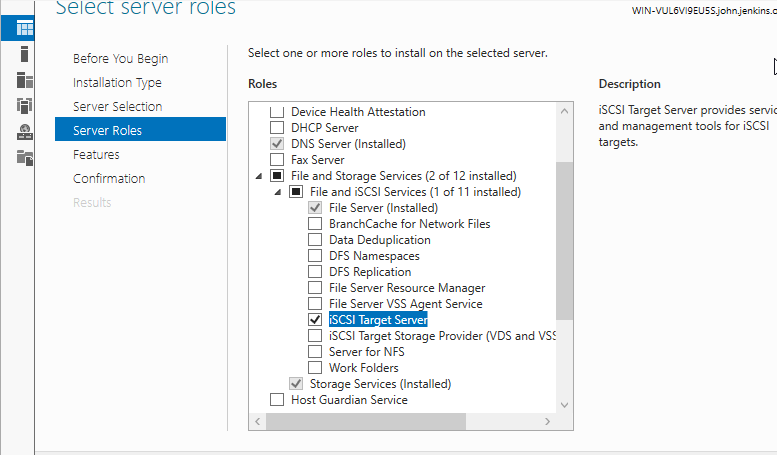Tick the Server for NFS checkbox

(x=316, y=352)
